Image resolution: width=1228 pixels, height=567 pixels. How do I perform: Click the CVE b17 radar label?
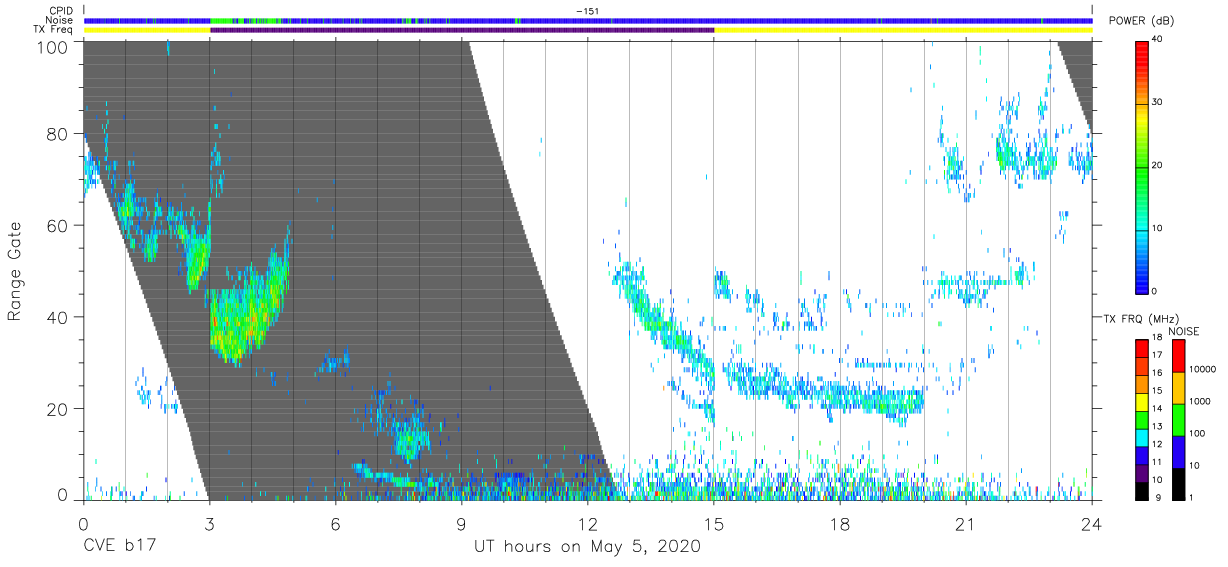pyautogui.click(x=122, y=546)
